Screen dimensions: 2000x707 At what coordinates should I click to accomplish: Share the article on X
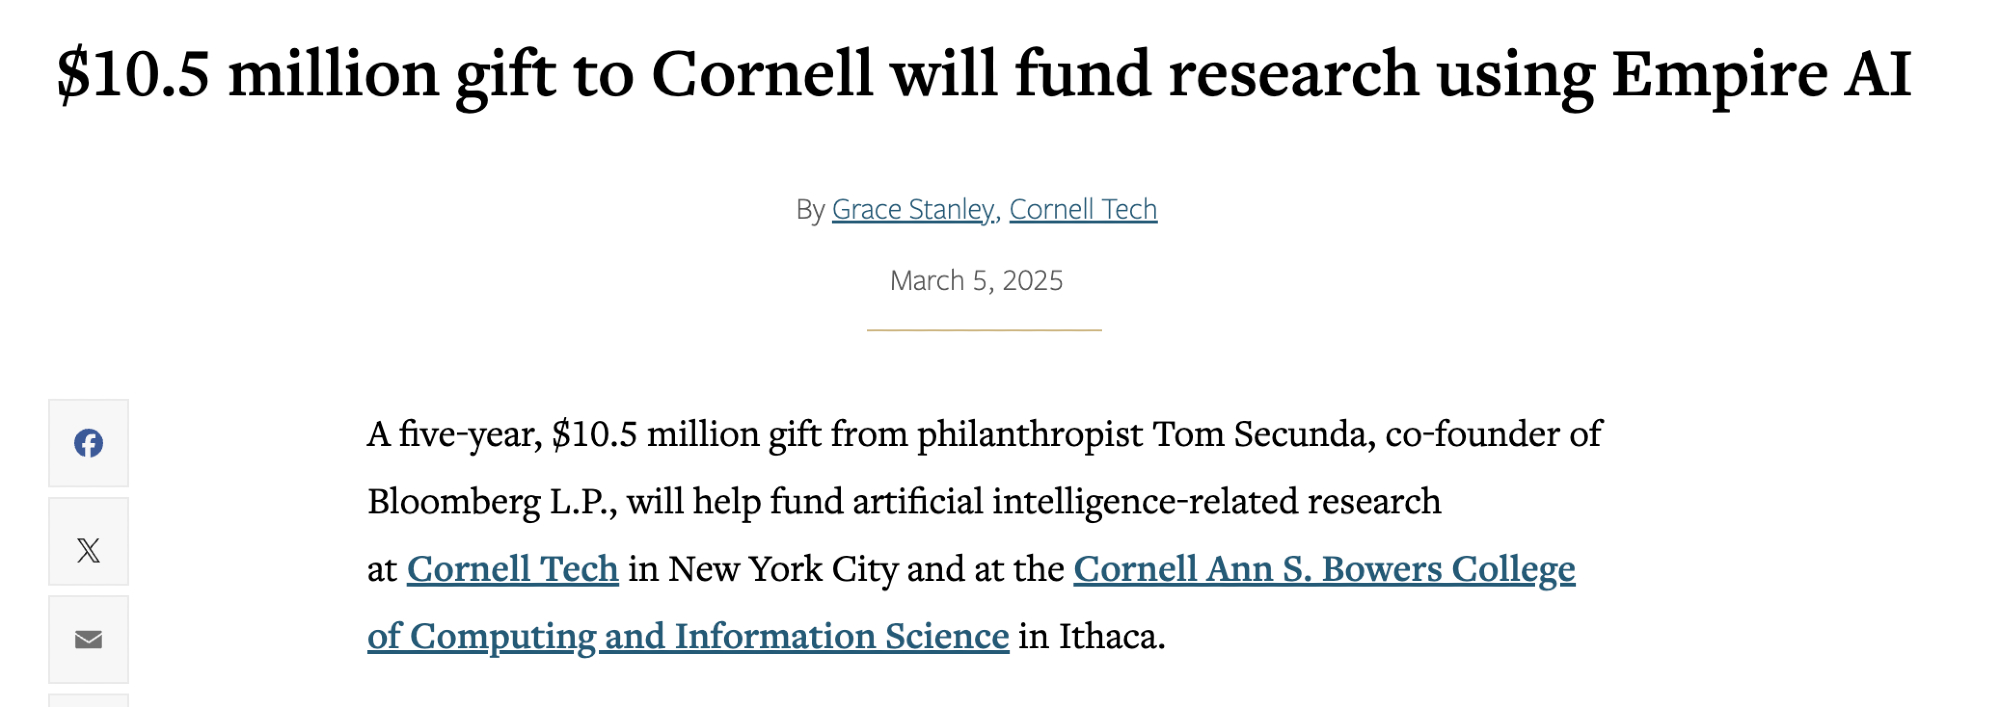point(88,550)
